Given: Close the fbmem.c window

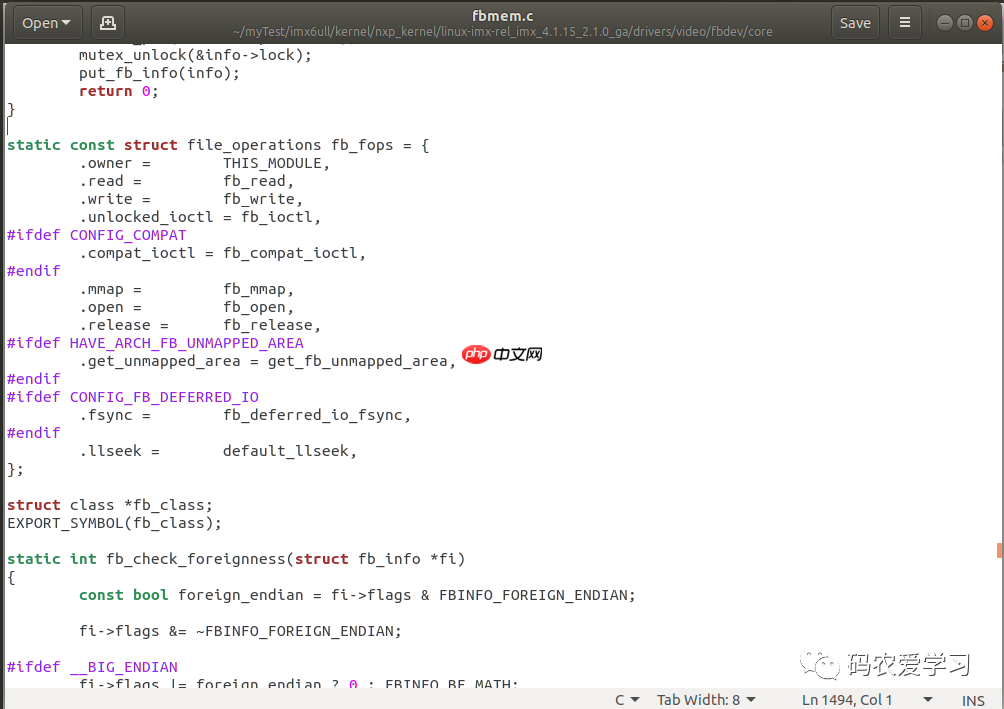Looking at the screenshot, I should click(983, 23).
